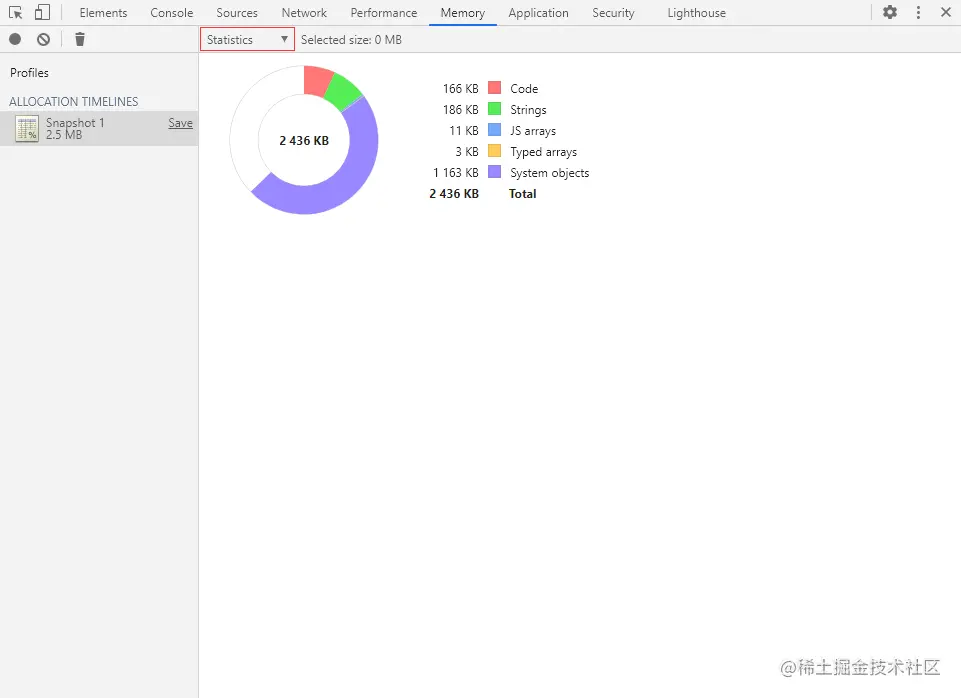Click the Selected size: 0 MB text
This screenshot has height=698, width=961.
click(351, 39)
